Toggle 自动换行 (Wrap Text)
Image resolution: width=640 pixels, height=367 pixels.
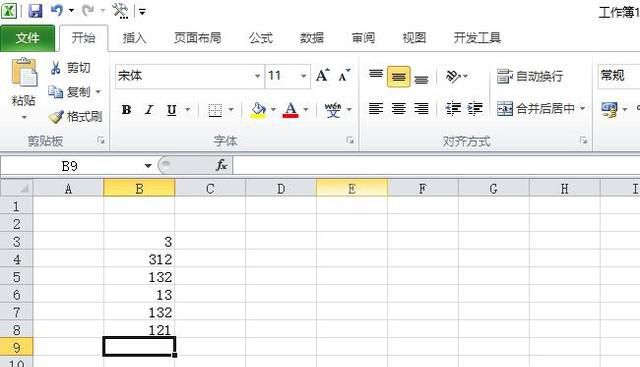[x=530, y=76]
